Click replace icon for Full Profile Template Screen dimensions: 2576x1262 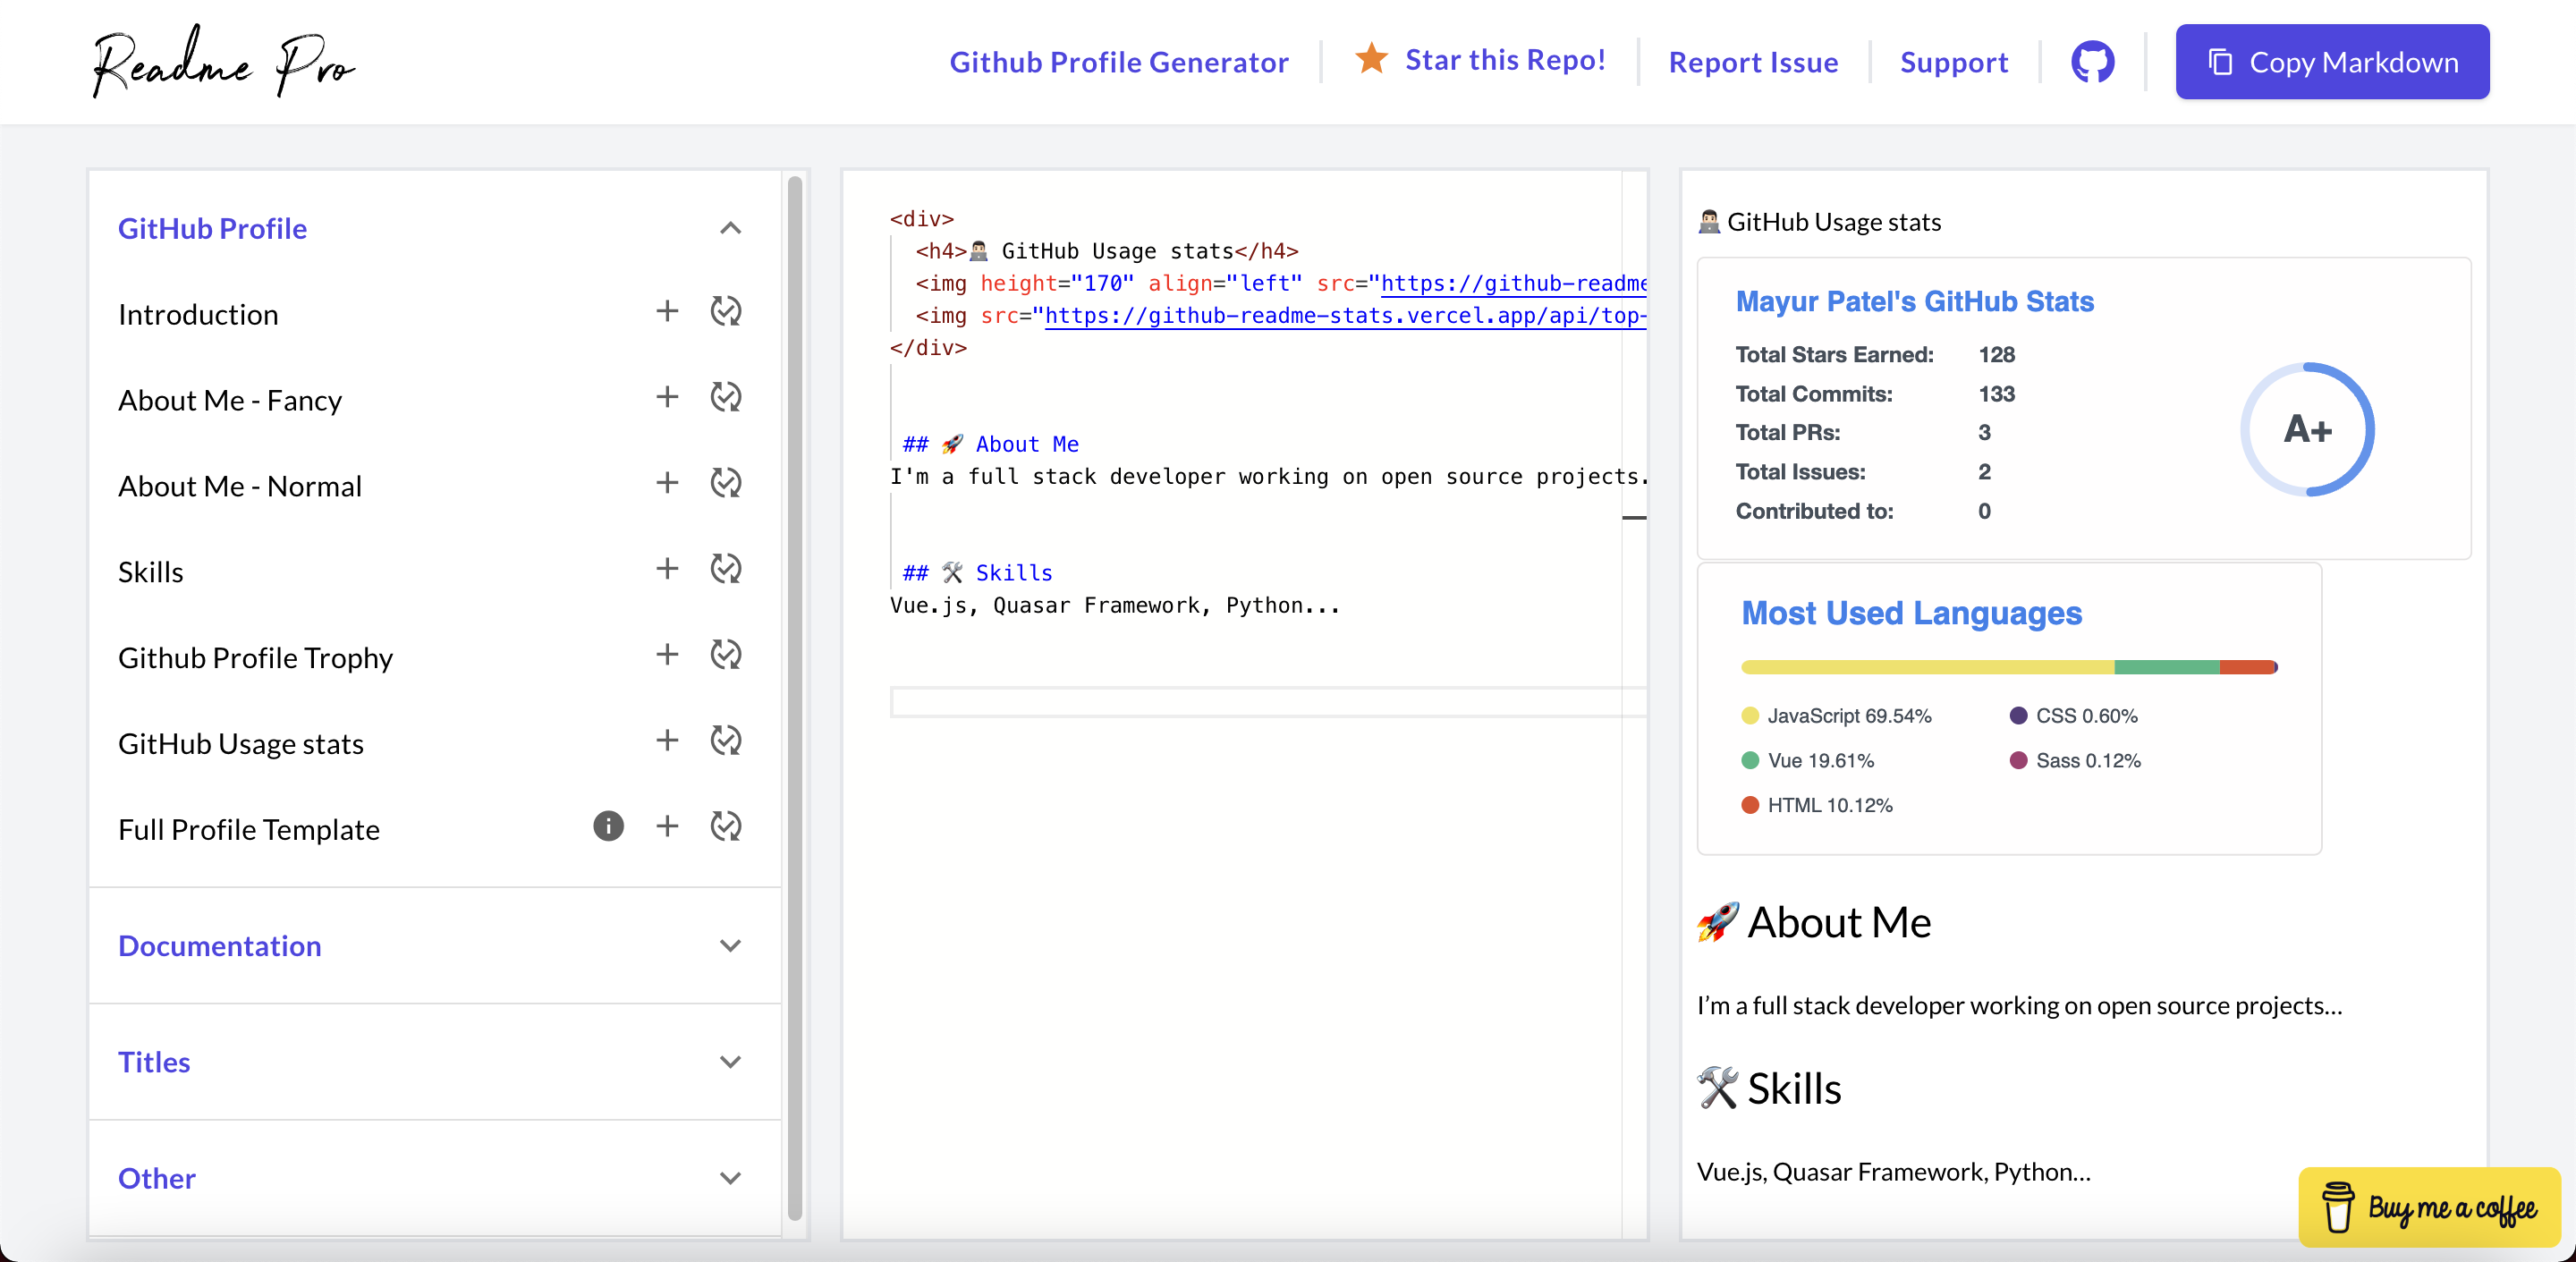(x=726, y=826)
